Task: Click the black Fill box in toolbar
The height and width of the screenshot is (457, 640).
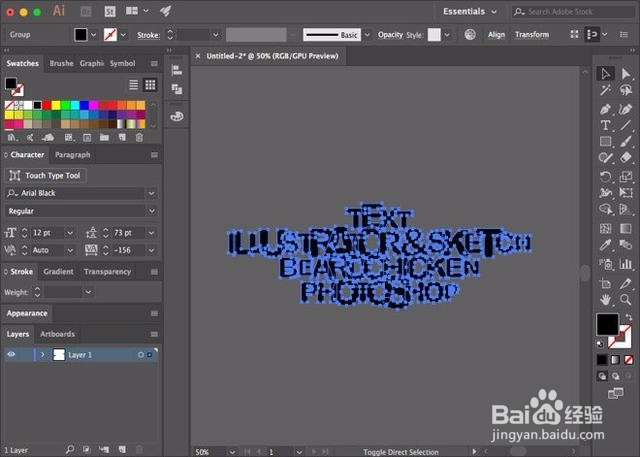Action: (x=607, y=324)
